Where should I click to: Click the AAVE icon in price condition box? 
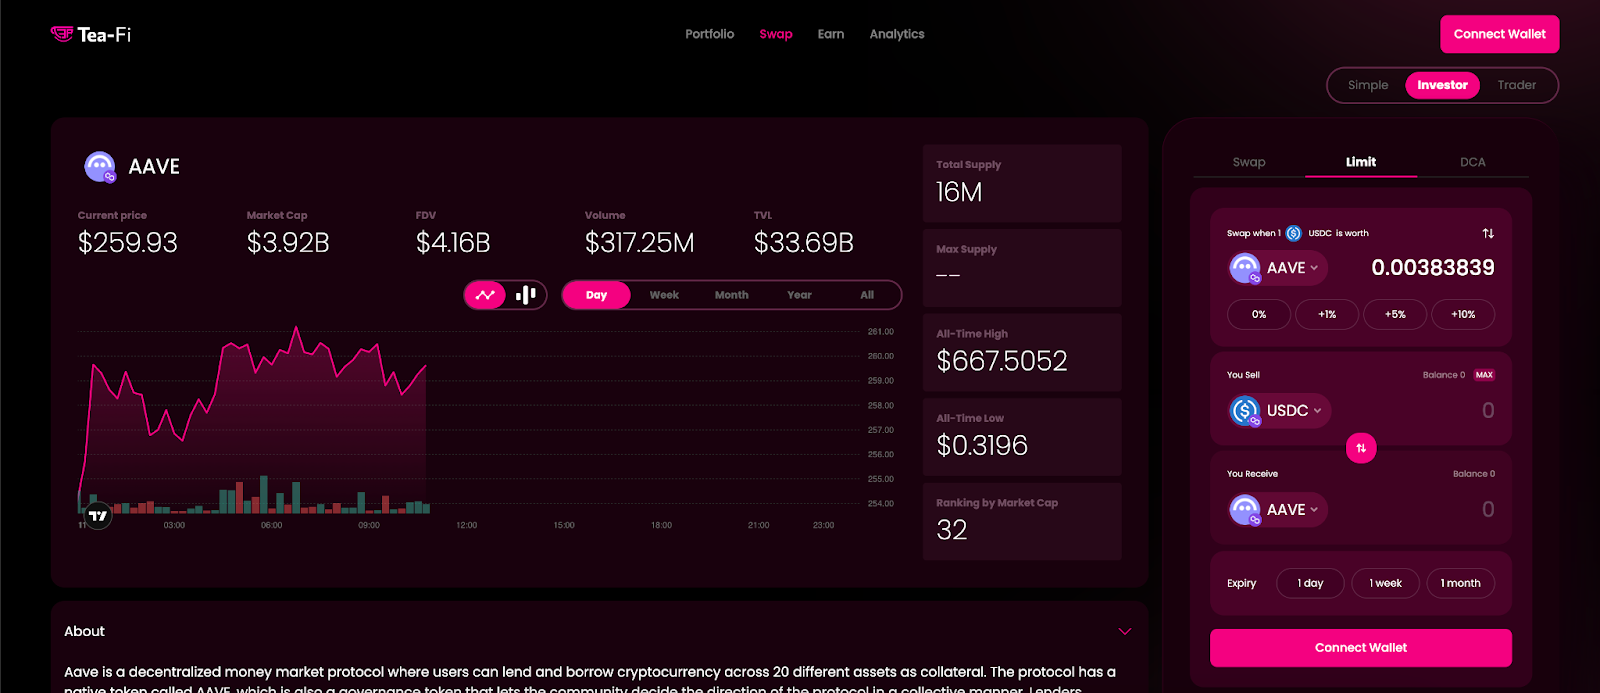[1245, 268]
